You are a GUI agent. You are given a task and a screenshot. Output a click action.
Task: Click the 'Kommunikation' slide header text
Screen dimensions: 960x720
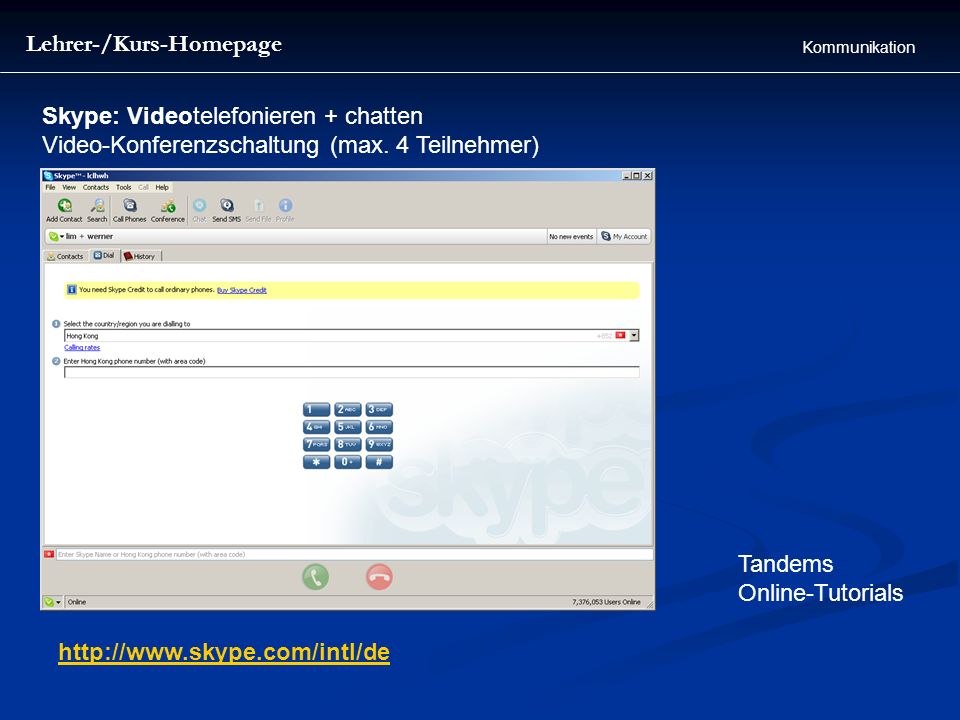click(x=858, y=47)
